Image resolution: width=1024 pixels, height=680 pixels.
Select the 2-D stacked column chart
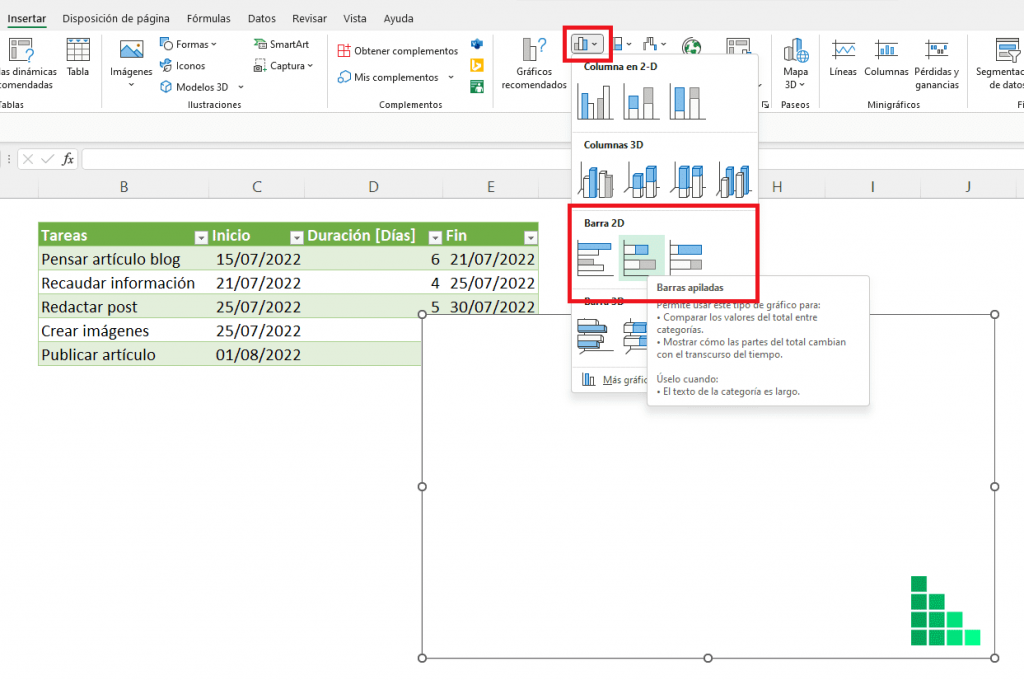[641, 102]
